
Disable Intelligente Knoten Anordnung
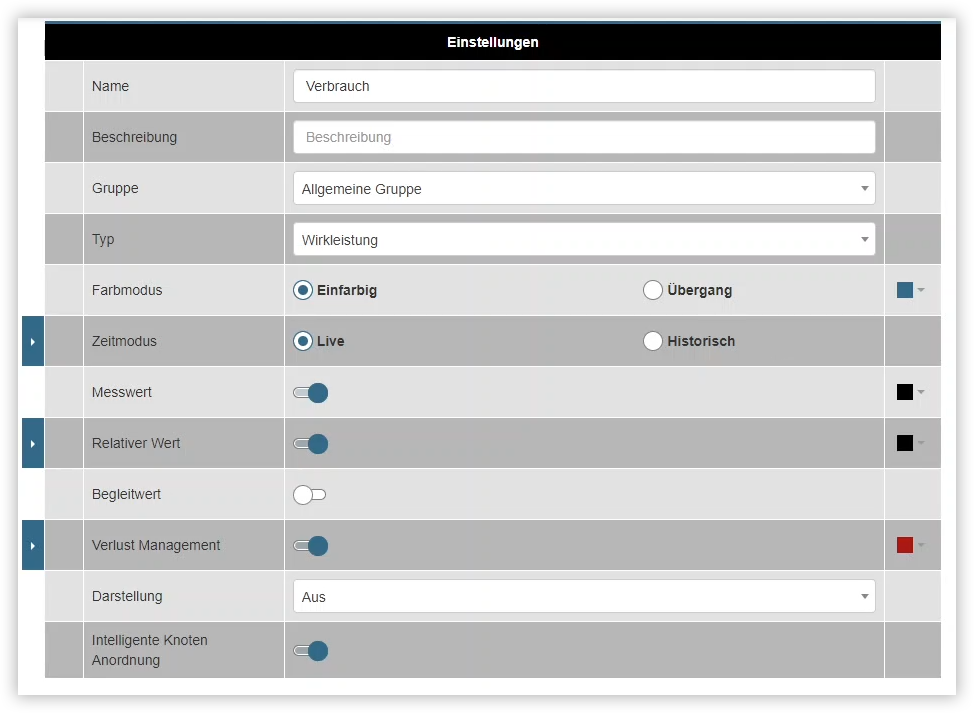click(310, 651)
